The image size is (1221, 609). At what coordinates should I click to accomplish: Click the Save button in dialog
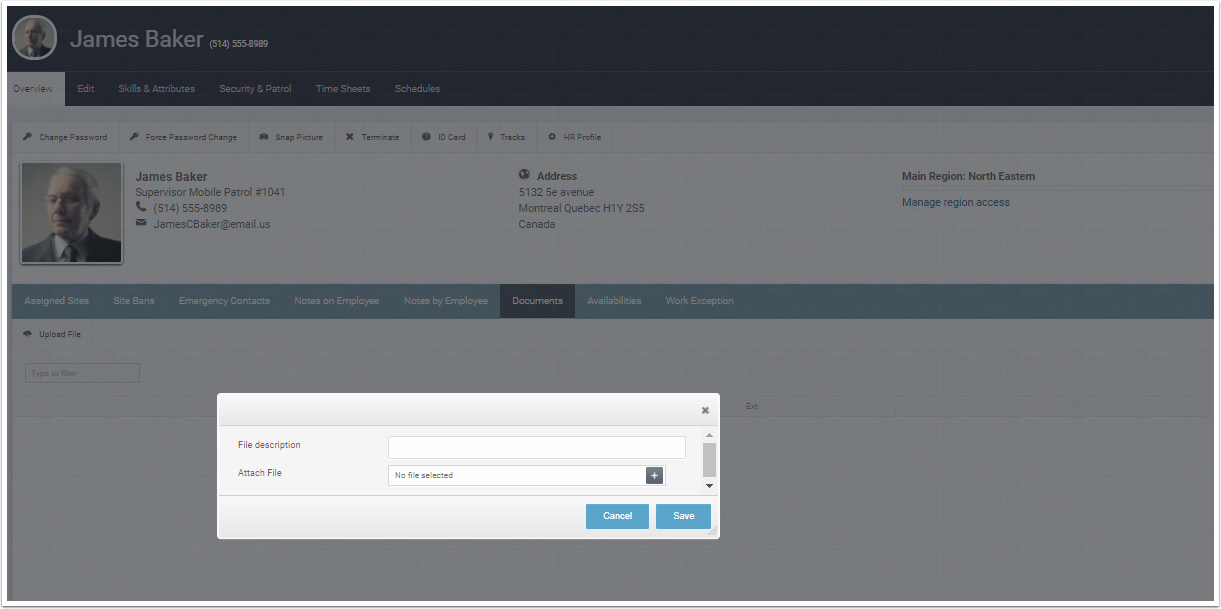point(683,516)
